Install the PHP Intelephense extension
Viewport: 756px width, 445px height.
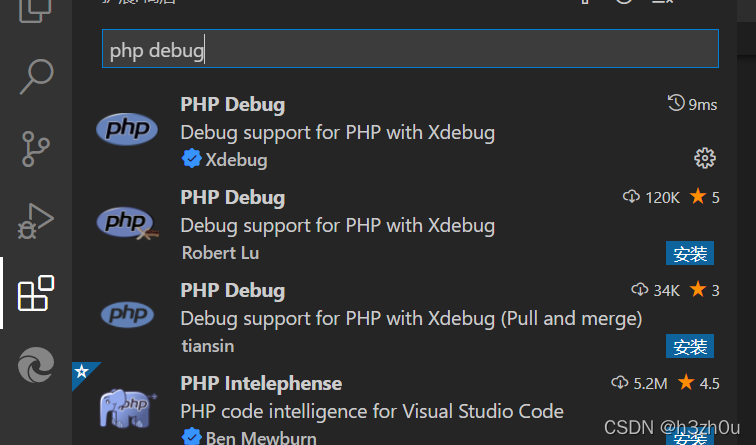click(x=690, y=438)
